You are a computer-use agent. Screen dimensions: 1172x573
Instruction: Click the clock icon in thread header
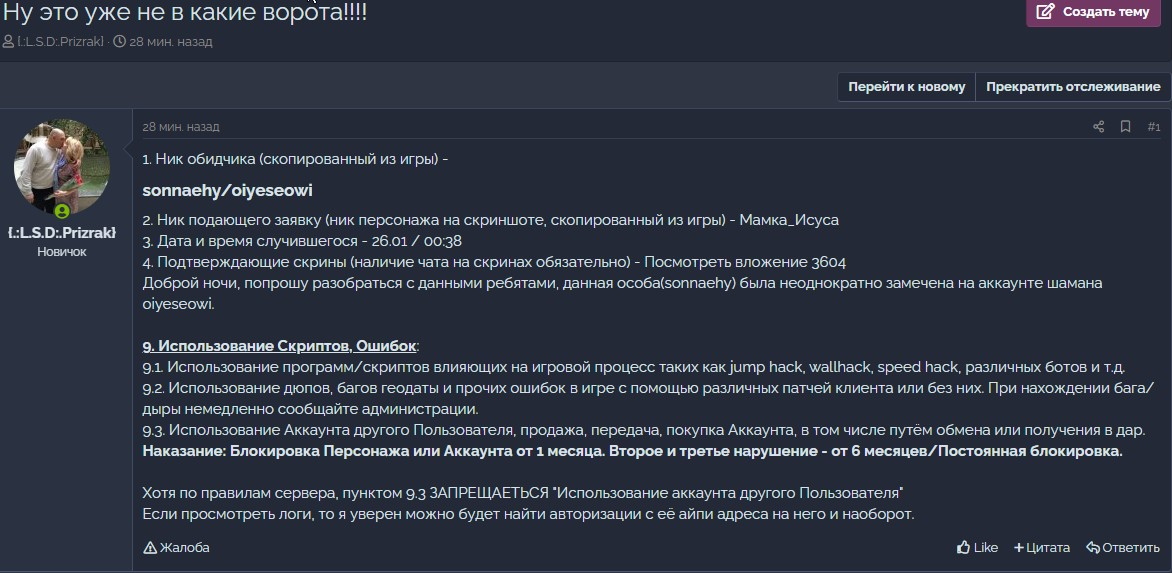(120, 42)
